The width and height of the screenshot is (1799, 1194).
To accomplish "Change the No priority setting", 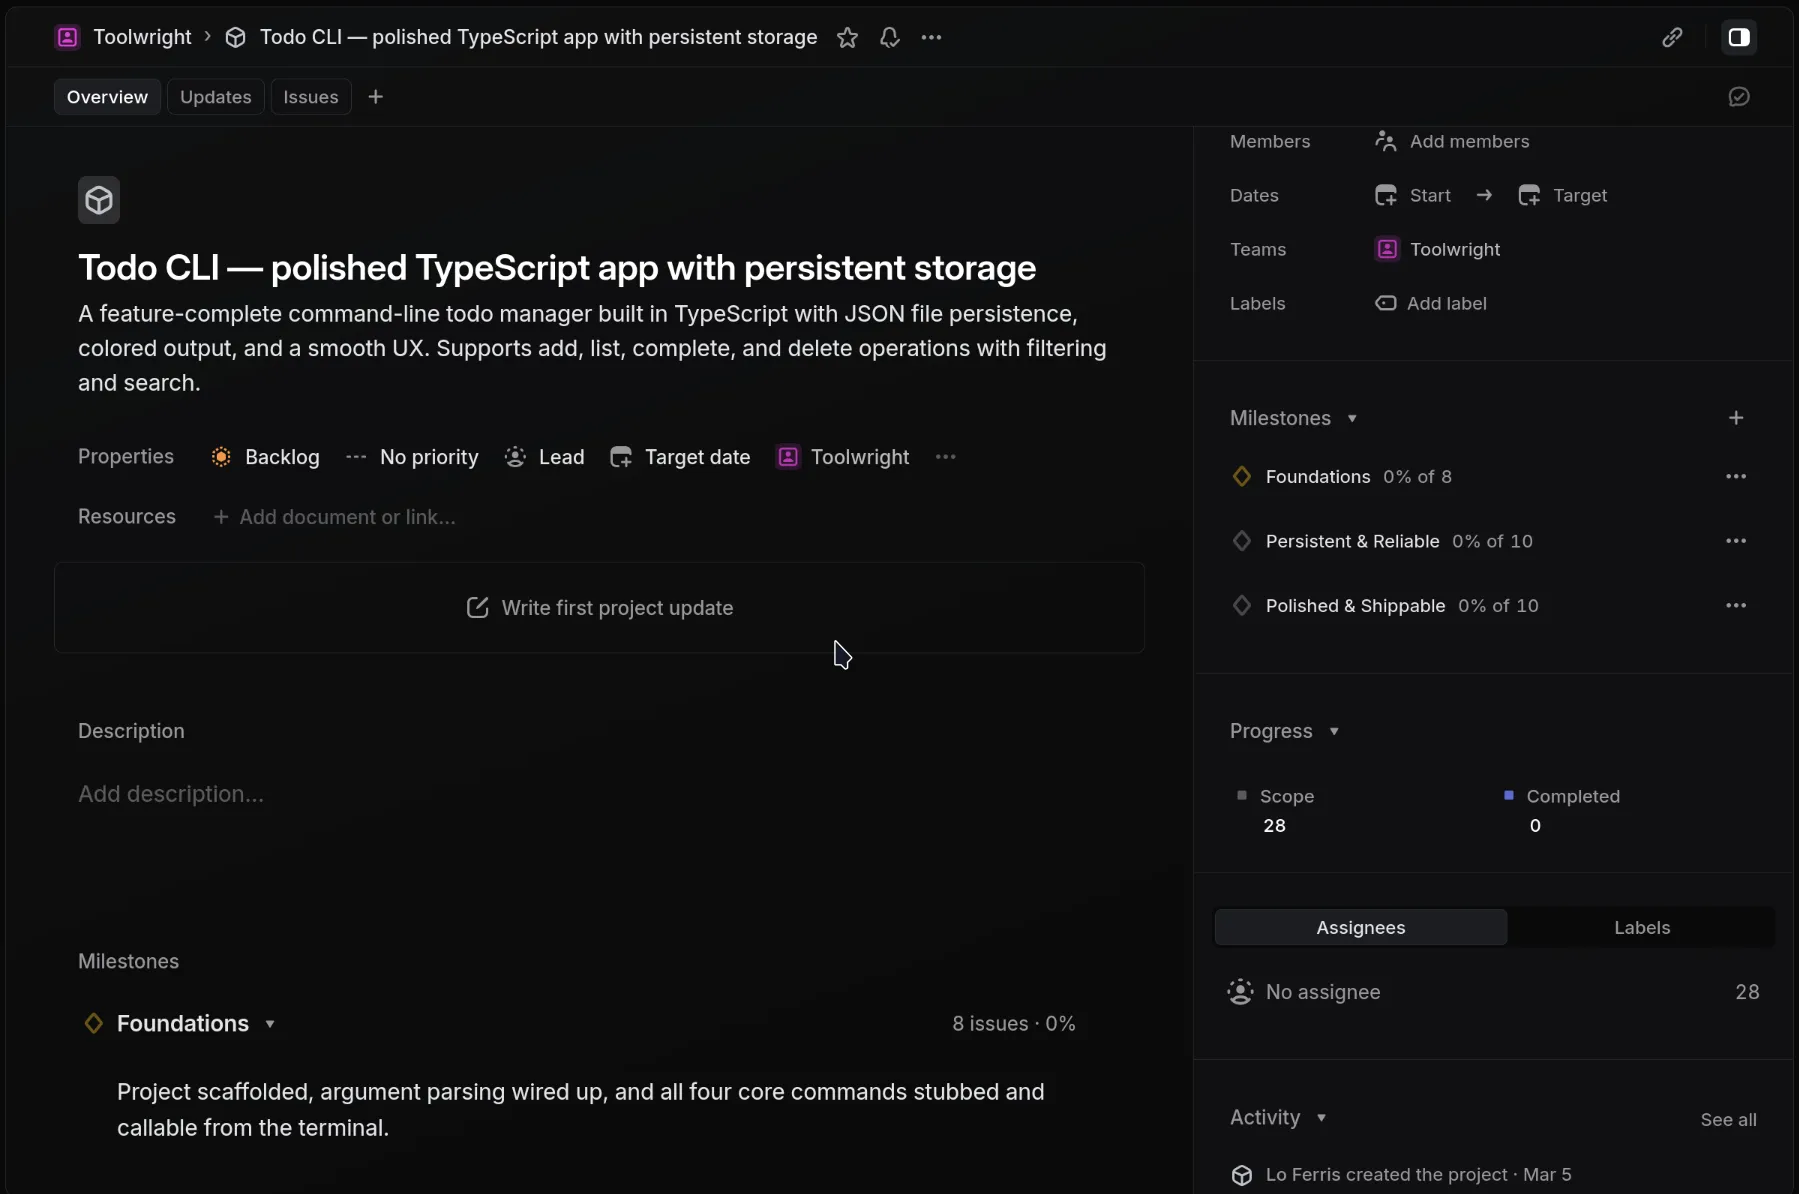I will pos(412,457).
